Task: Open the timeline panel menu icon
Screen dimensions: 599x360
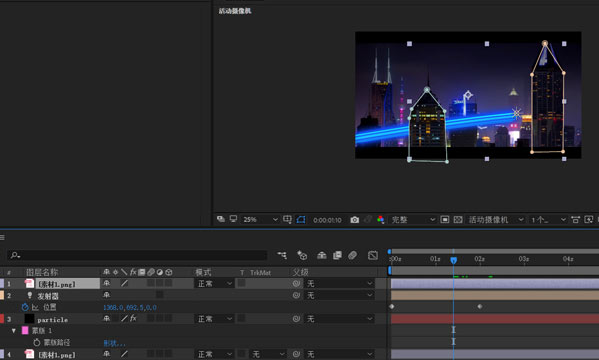Action: click(x=2, y=237)
